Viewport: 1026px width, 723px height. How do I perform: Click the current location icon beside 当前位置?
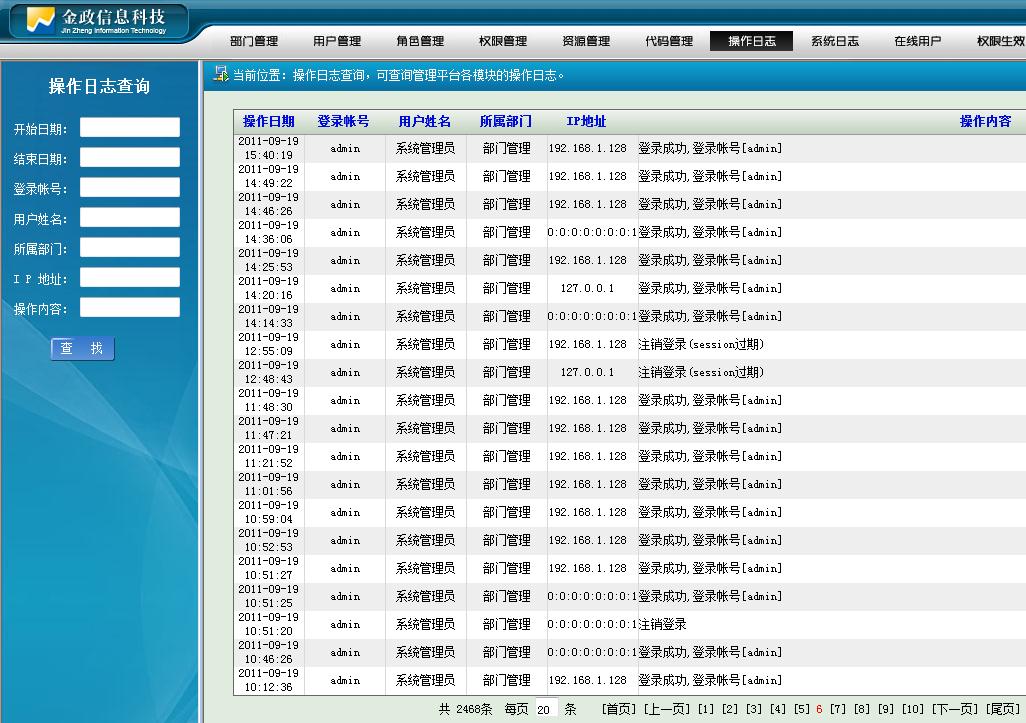click(221, 74)
